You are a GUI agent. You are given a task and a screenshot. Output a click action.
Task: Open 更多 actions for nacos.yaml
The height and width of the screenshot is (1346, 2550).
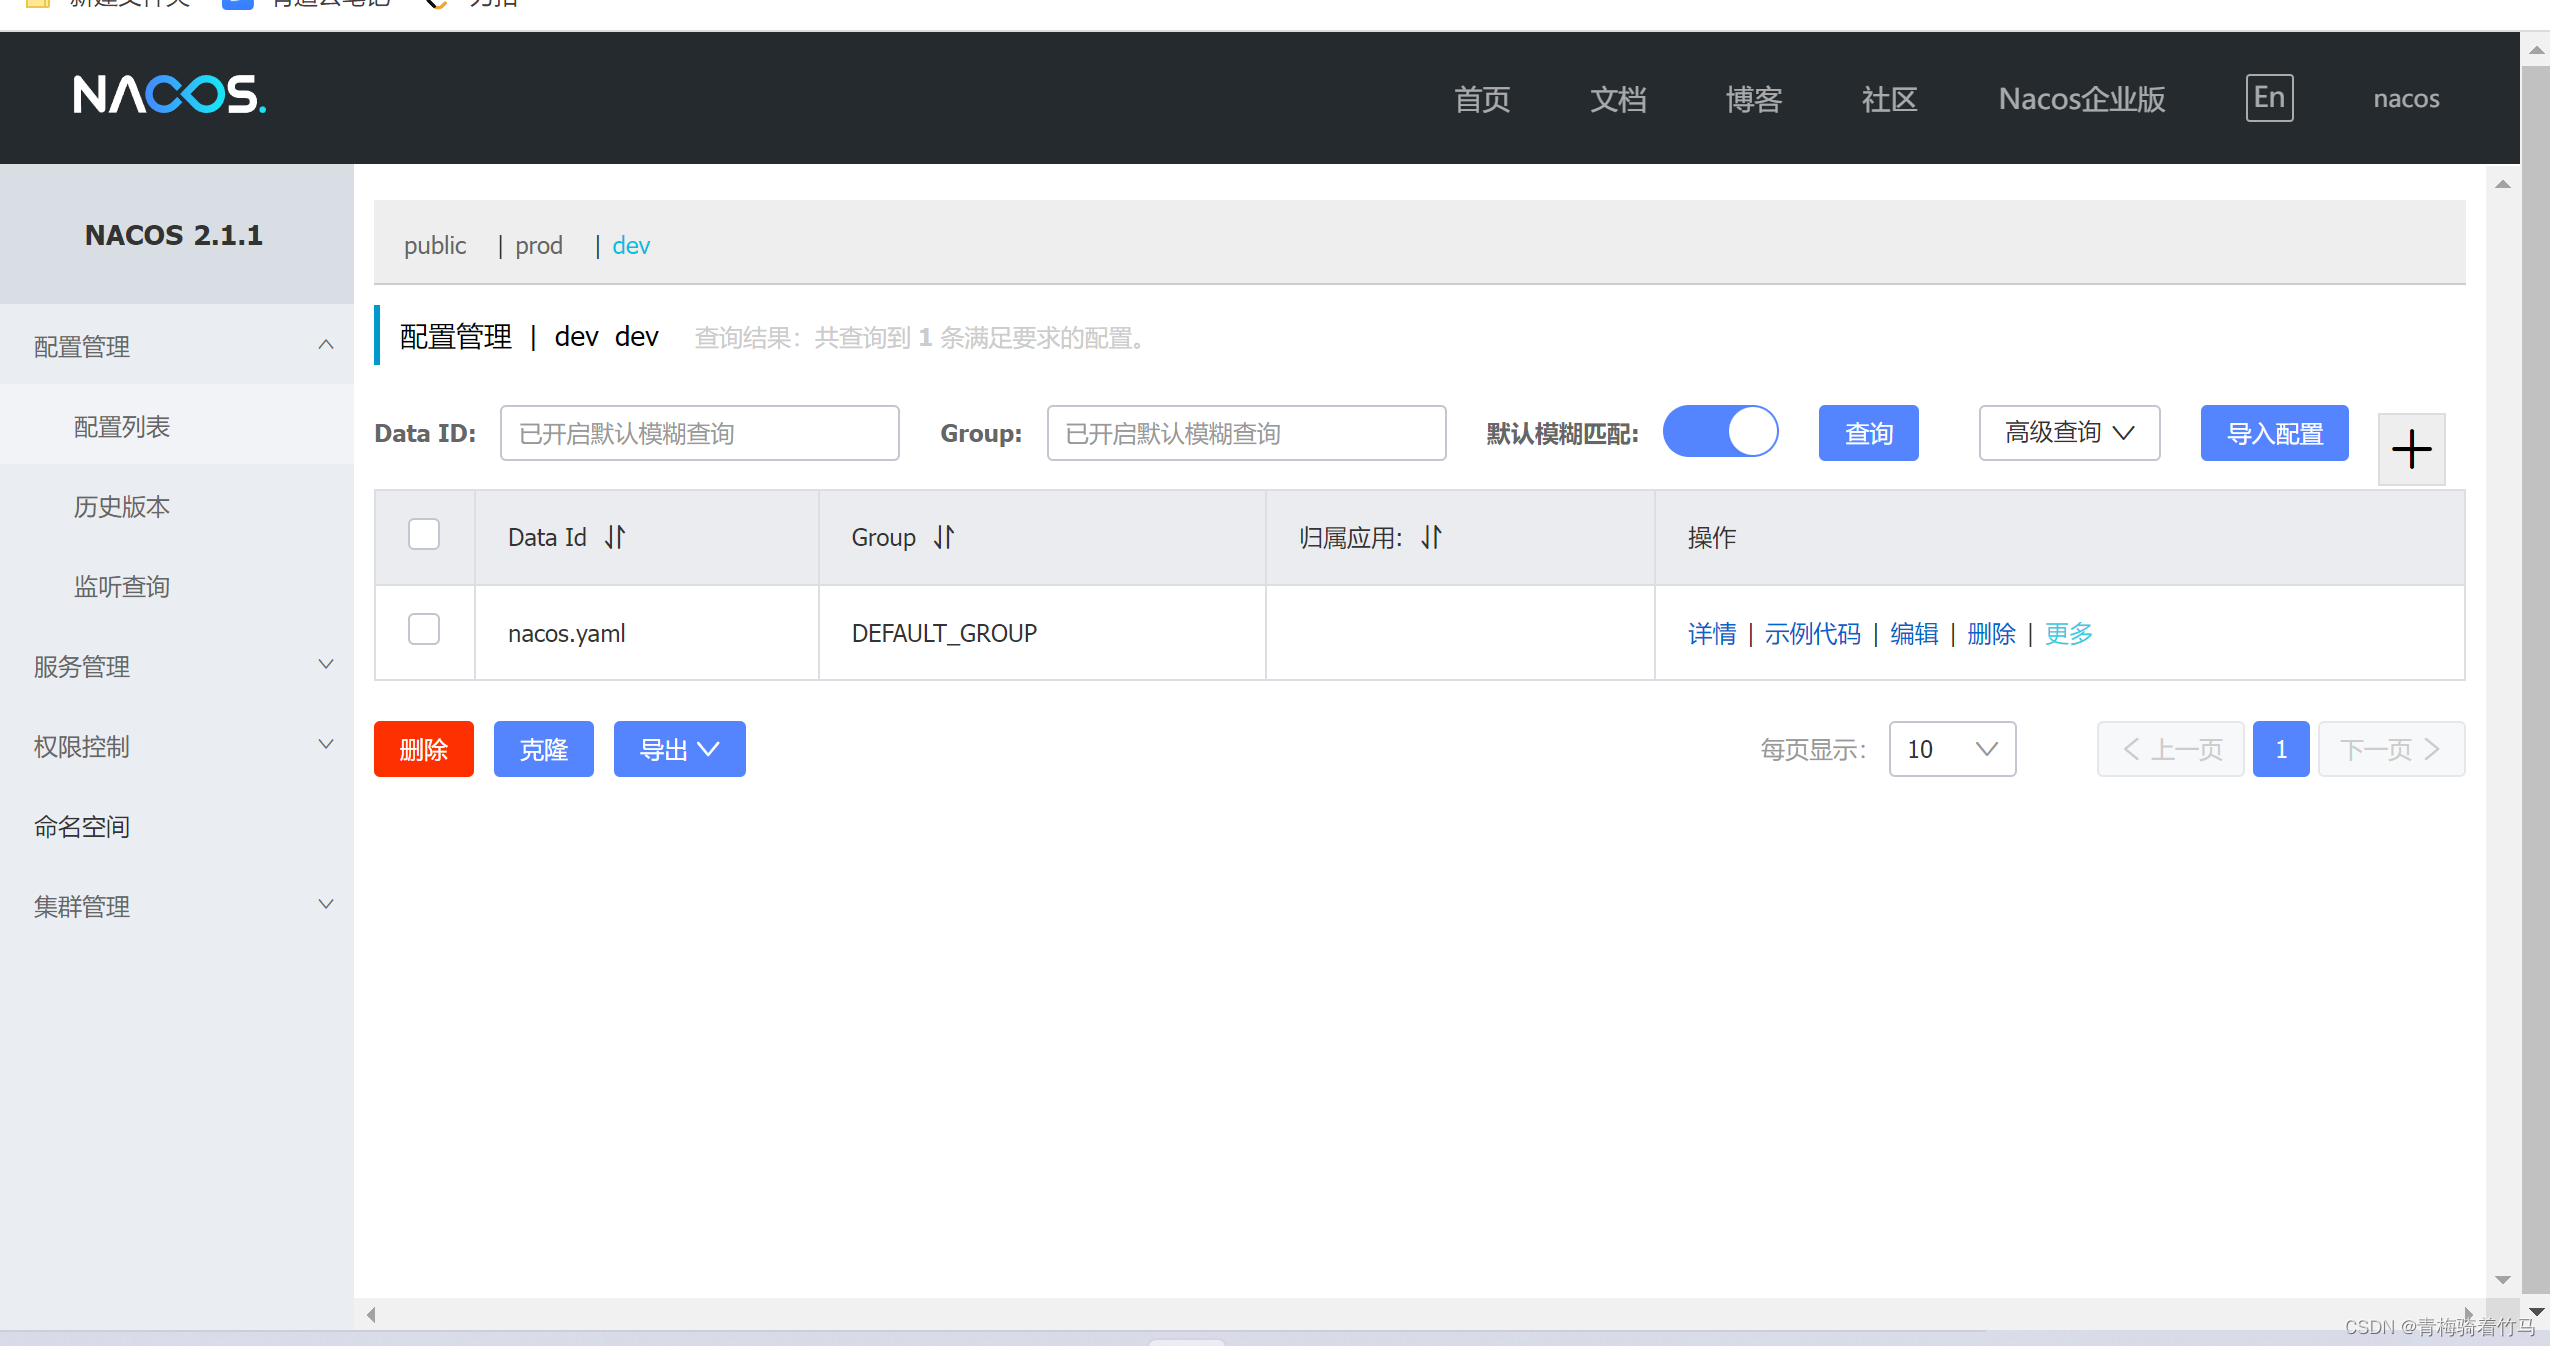pos(2068,633)
